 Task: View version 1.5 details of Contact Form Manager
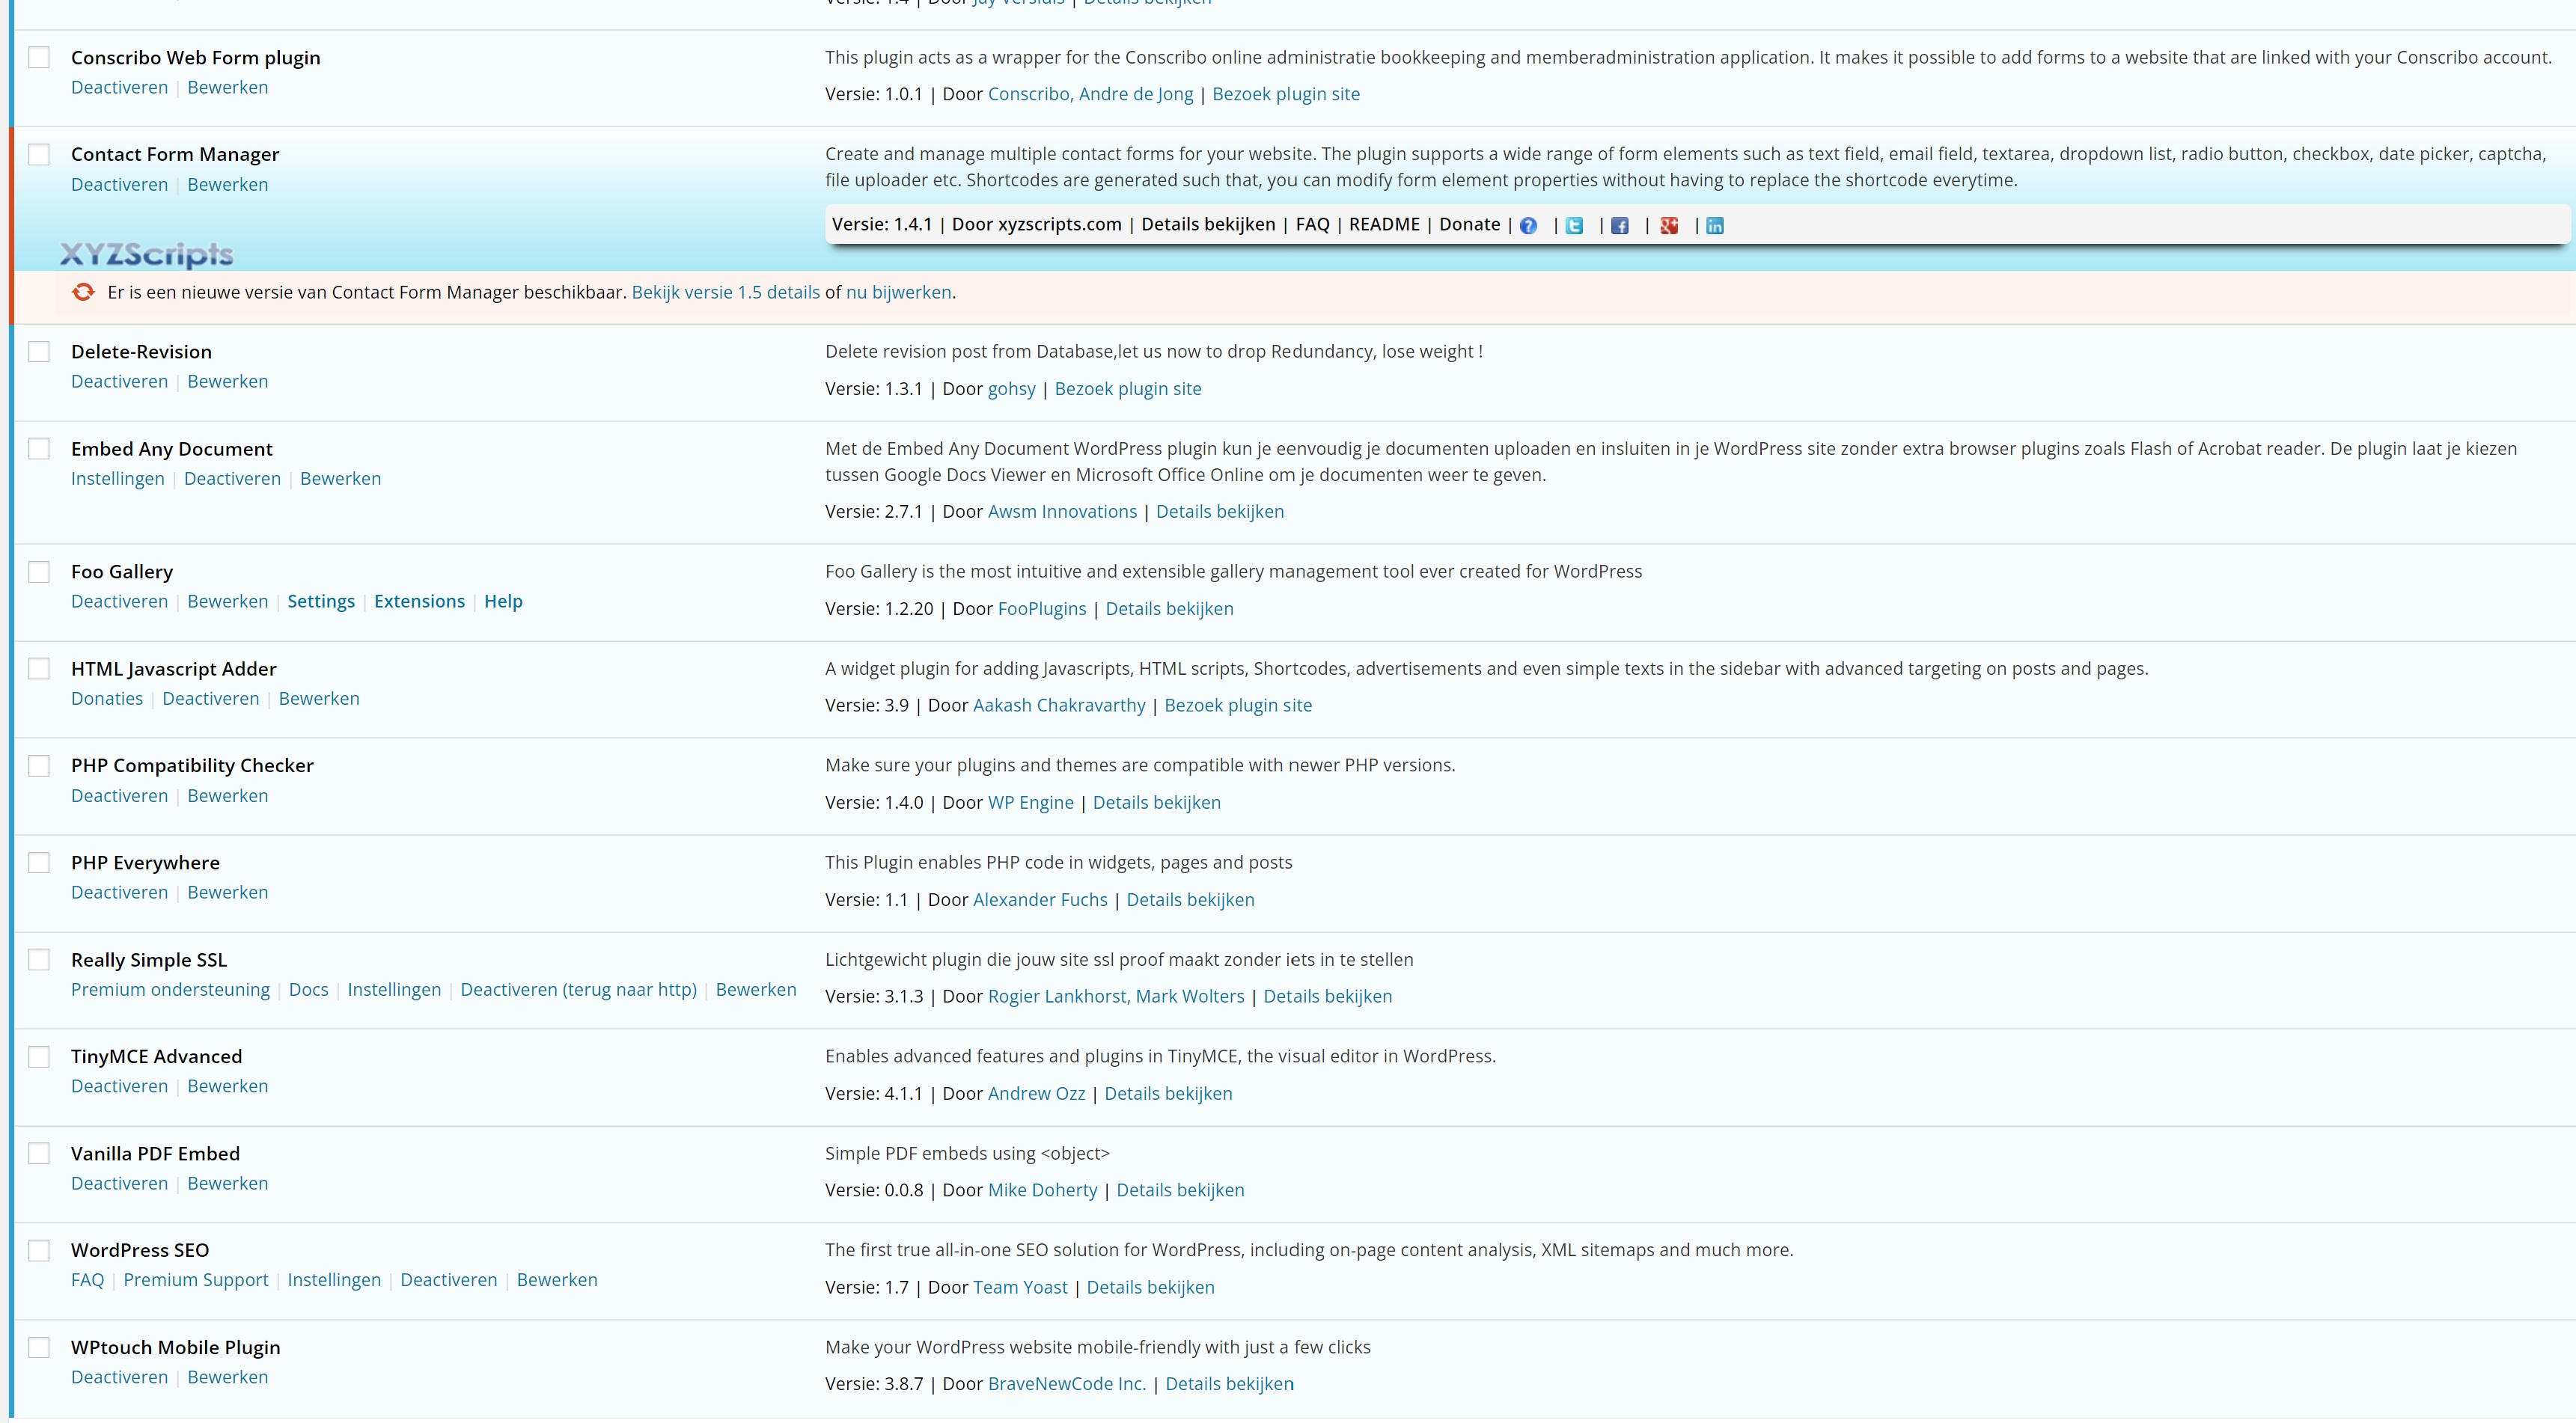click(x=726, y=293)
